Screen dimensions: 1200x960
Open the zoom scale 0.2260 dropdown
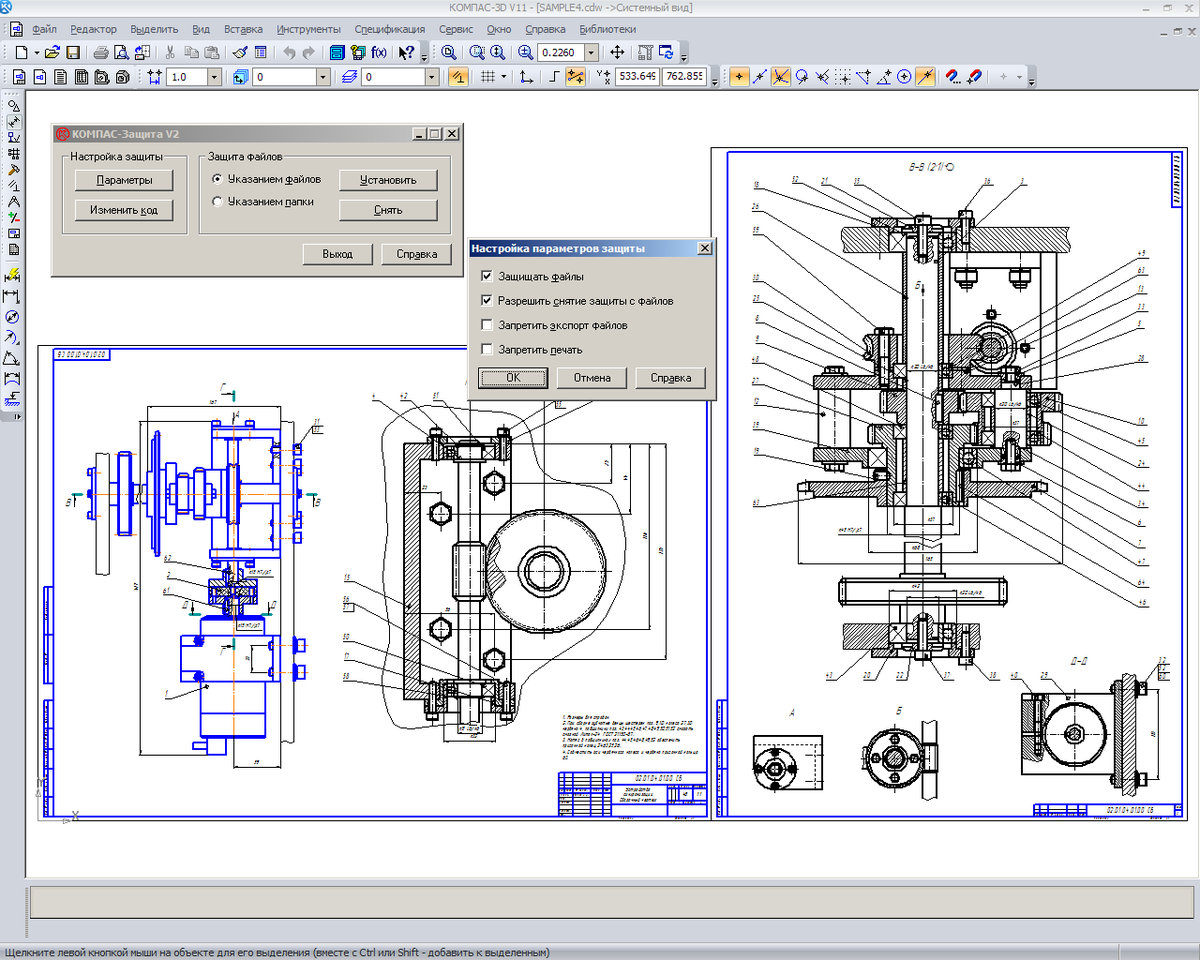[x=591, y=52]
